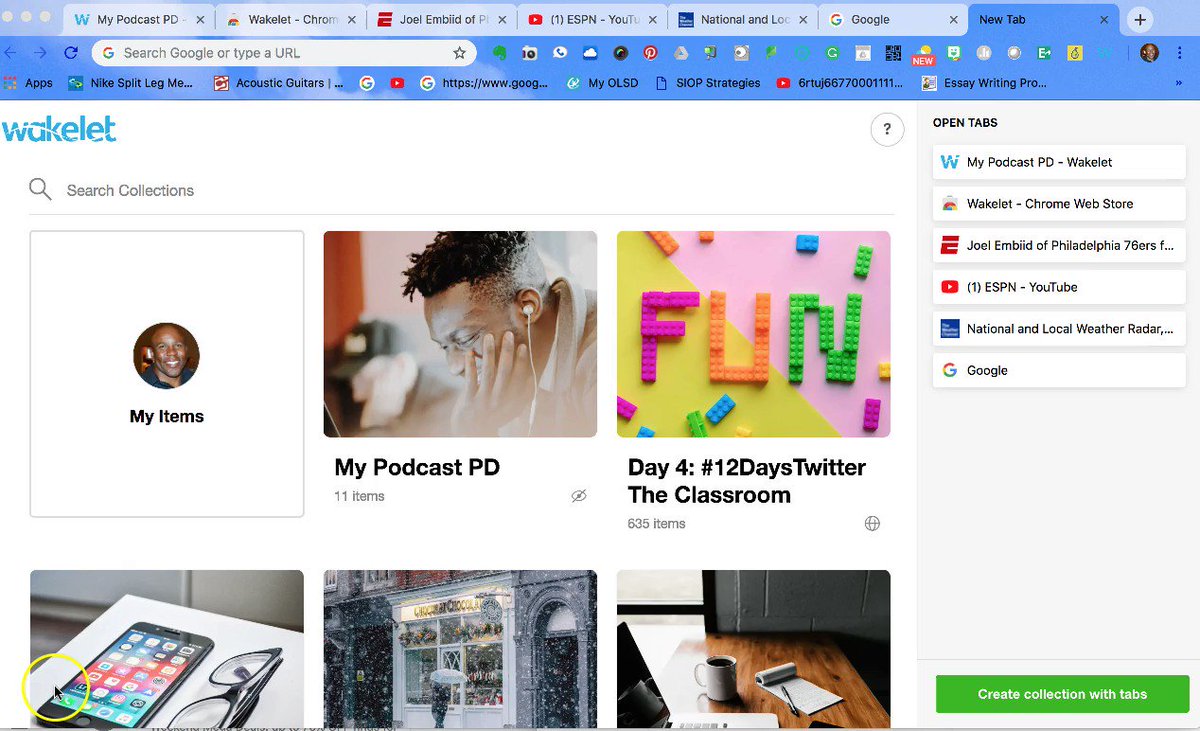Click the coffee desk thumbnail
1200x731 pixels.
pos(753,649)
